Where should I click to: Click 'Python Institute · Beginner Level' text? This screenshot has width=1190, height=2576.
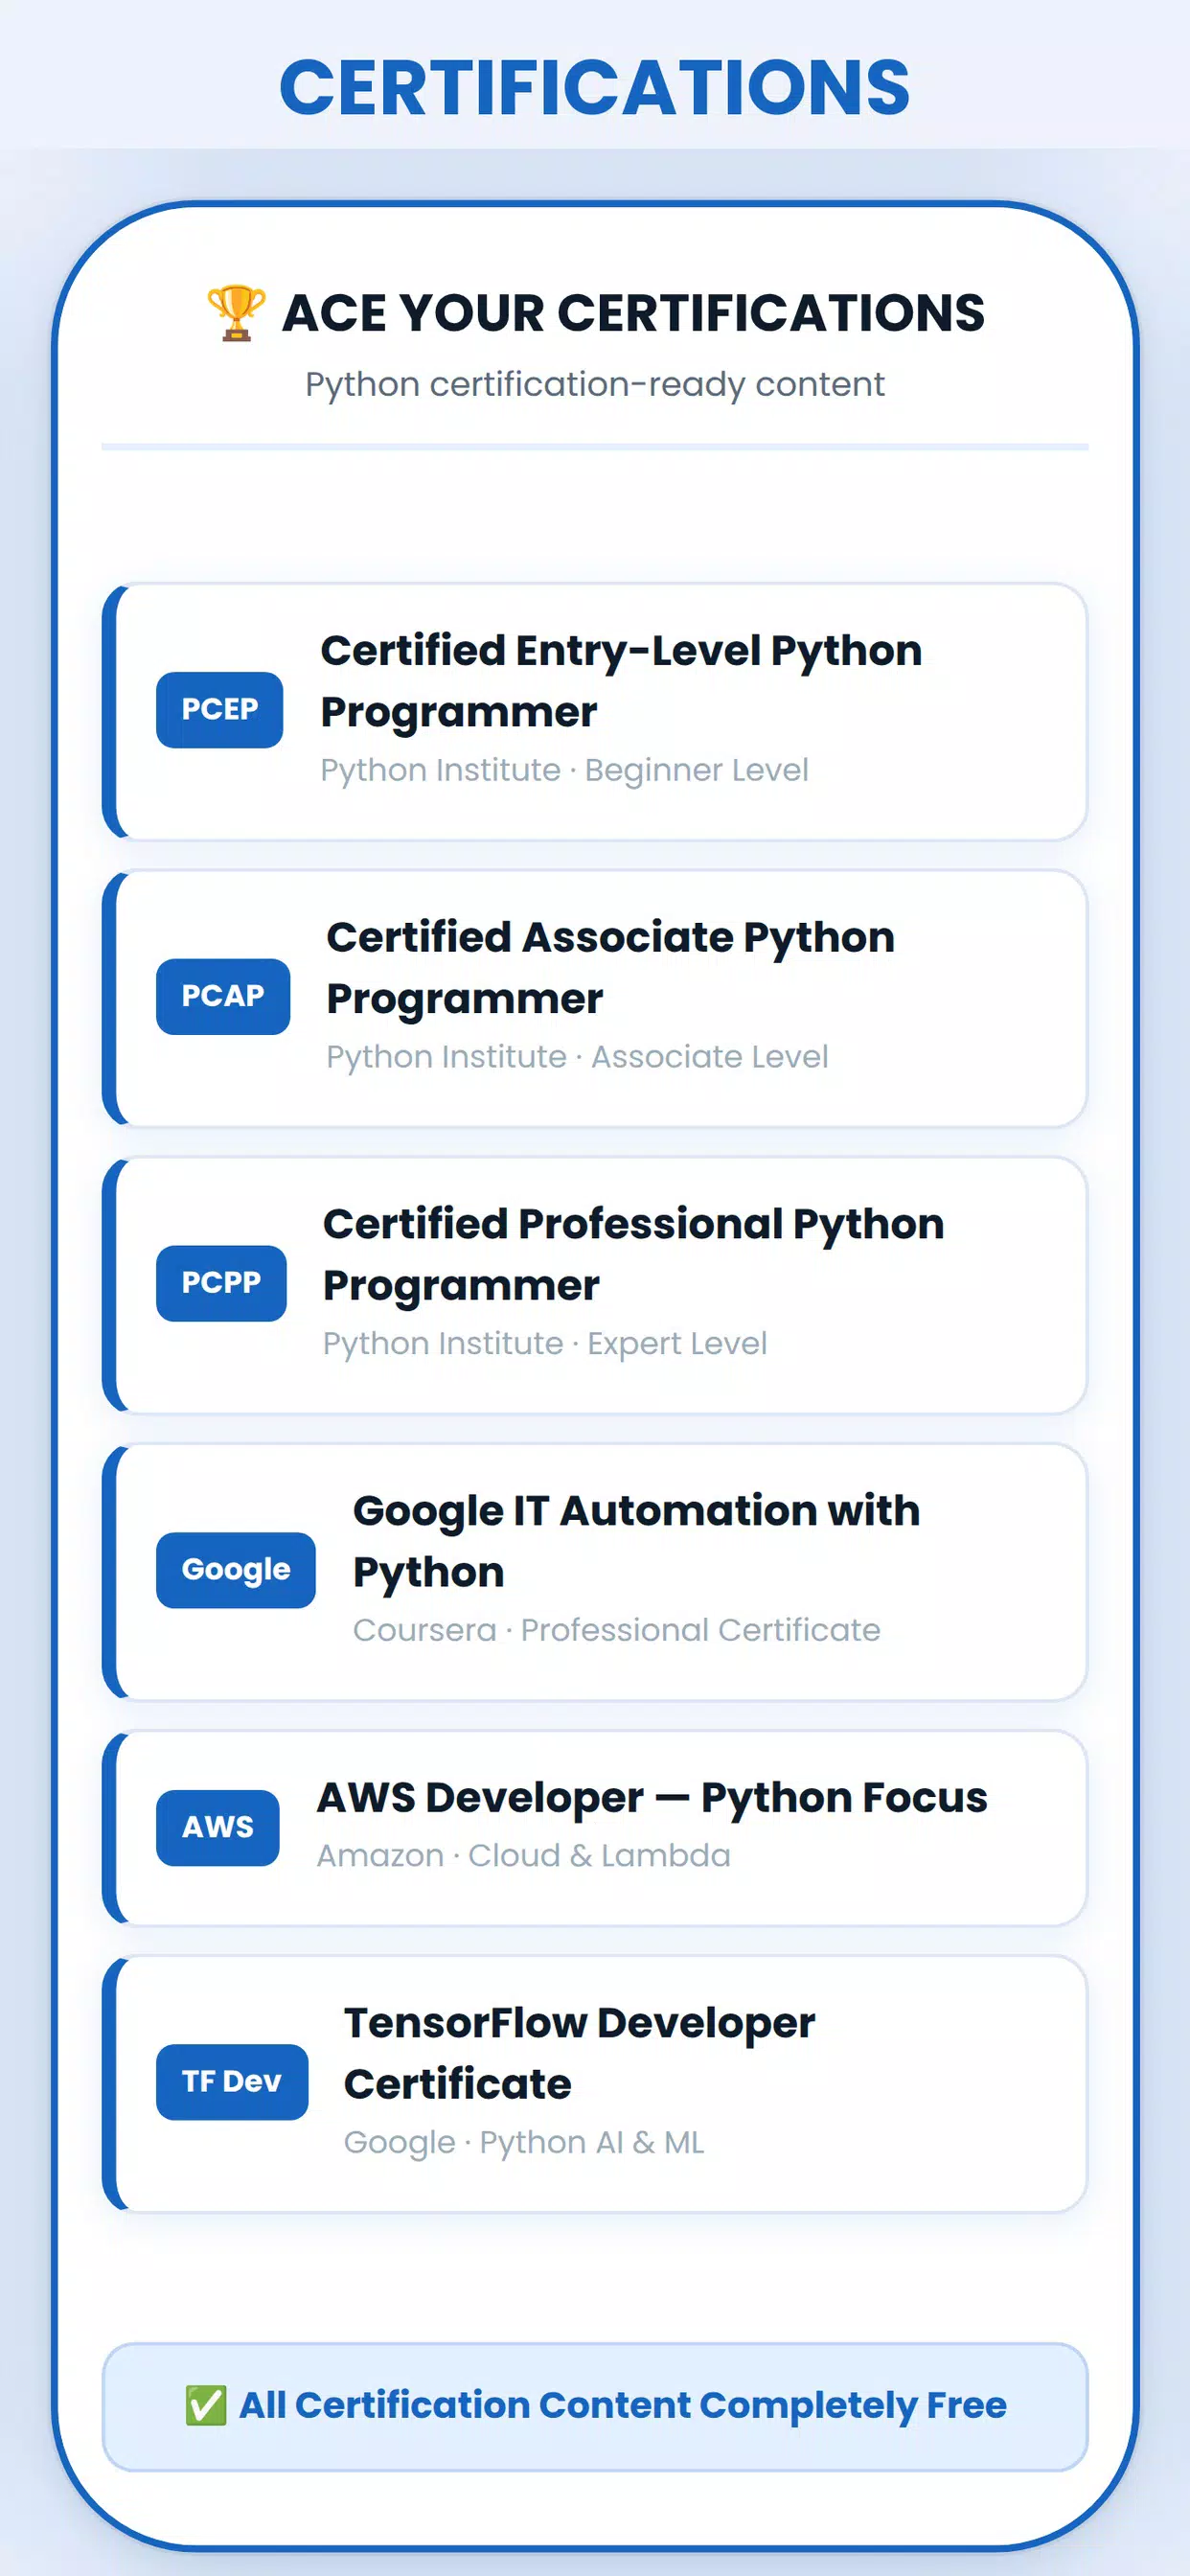(564, 770)
